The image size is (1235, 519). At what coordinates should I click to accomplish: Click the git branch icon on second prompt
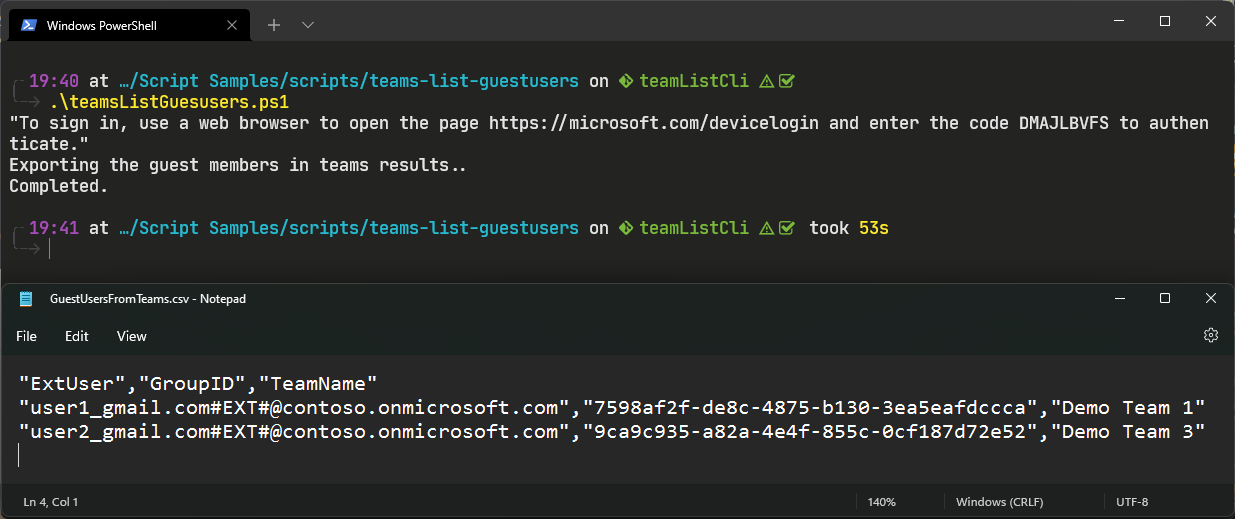[626, 228]
